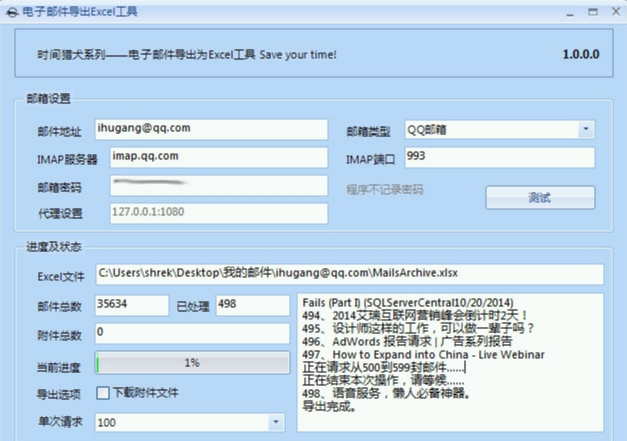Click the 附件总数 field showing 0
Viewport: 627px width, 441px height.
coord(192,333)
